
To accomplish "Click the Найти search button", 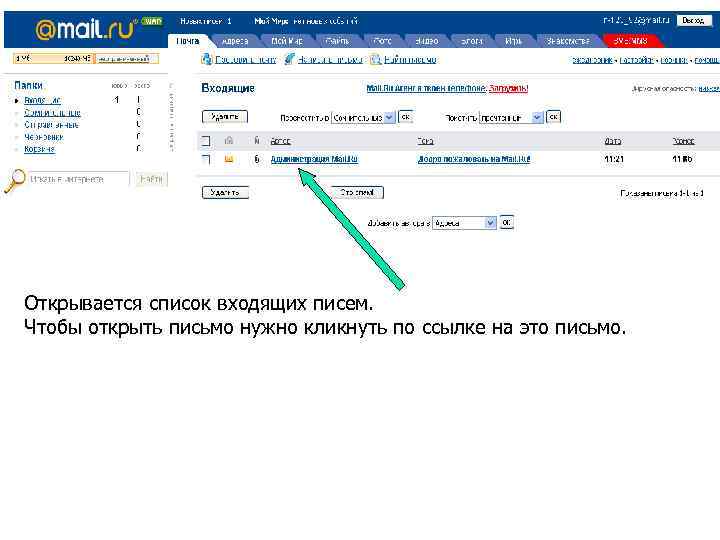I will pyautogui.click(x=152, y=179).
